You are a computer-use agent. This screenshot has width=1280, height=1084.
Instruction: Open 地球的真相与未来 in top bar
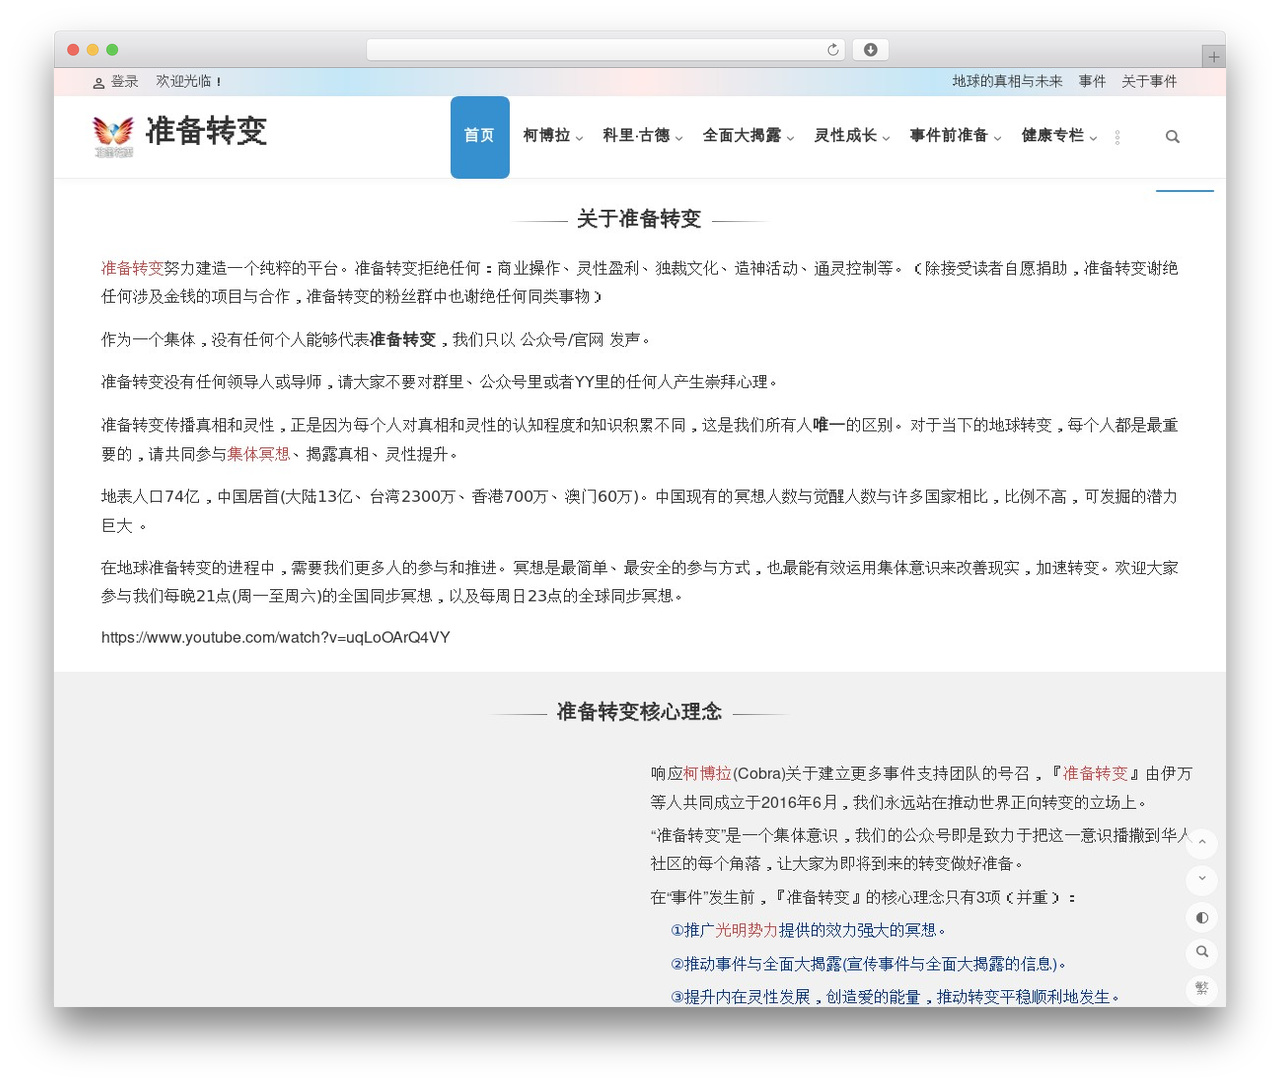tap(1007, 82)
